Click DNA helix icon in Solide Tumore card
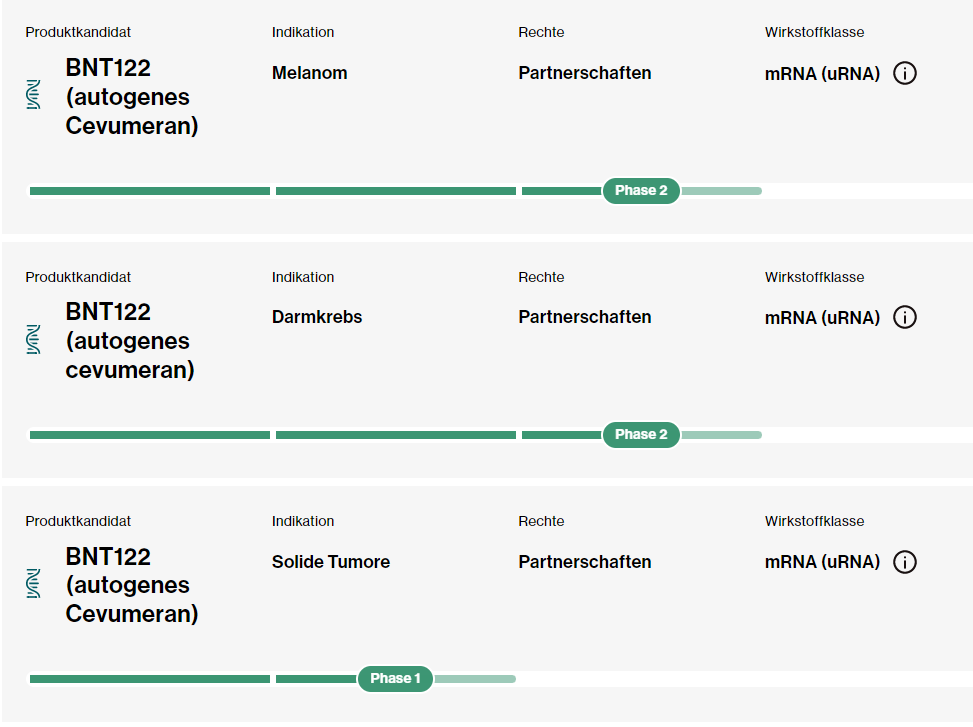 [34, 584]
